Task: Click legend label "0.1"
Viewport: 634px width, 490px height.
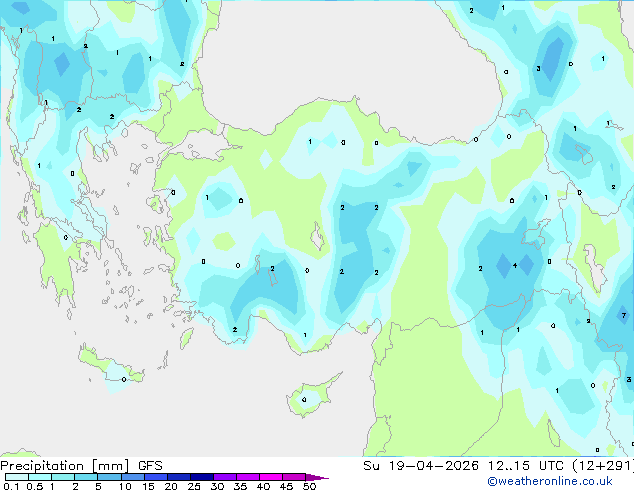Action: coord(11,486)
